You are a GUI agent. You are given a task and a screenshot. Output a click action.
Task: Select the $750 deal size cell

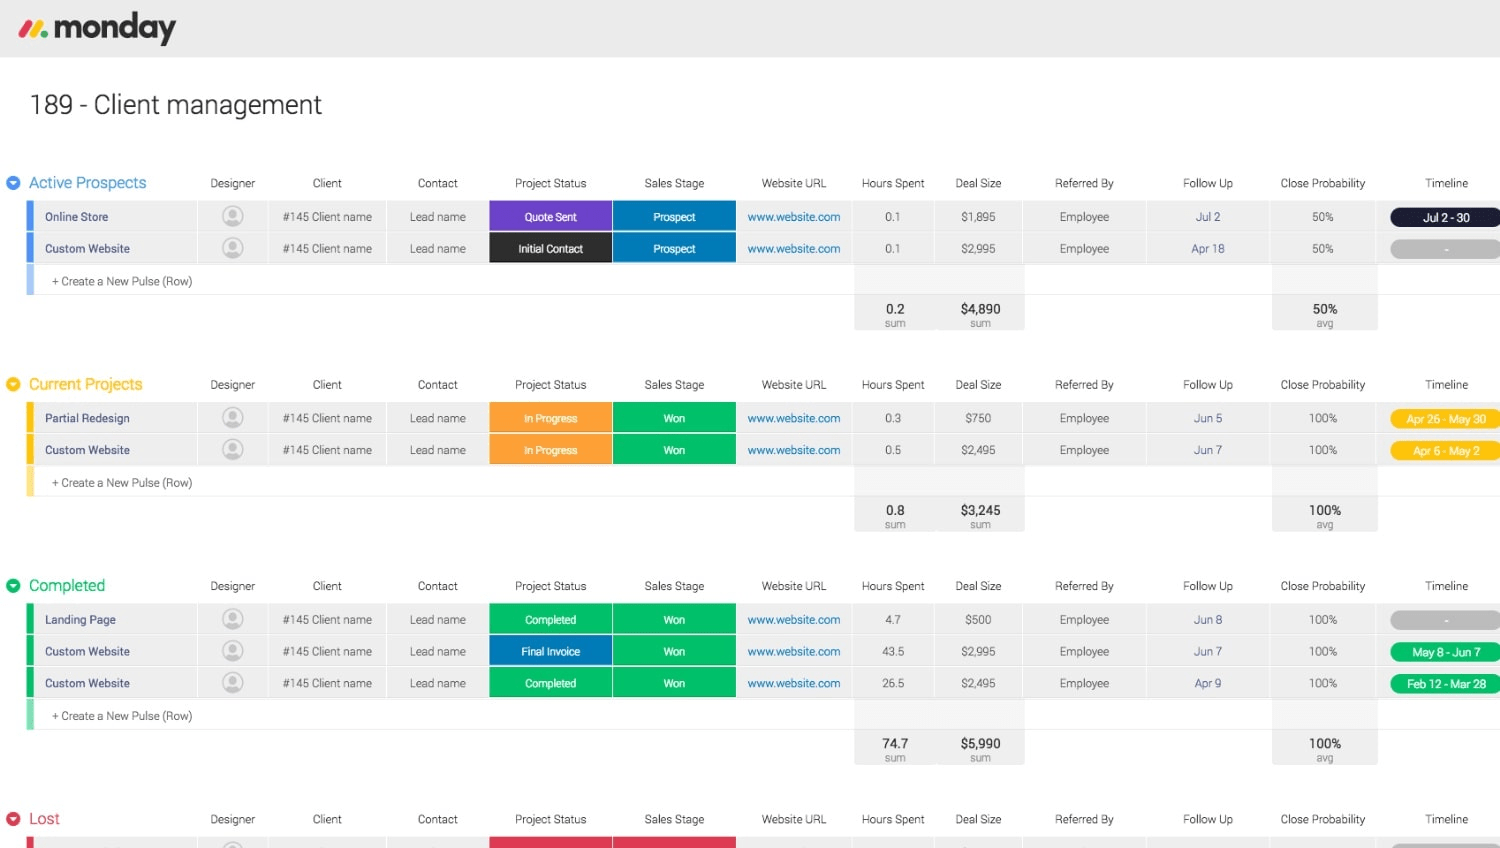978,418
